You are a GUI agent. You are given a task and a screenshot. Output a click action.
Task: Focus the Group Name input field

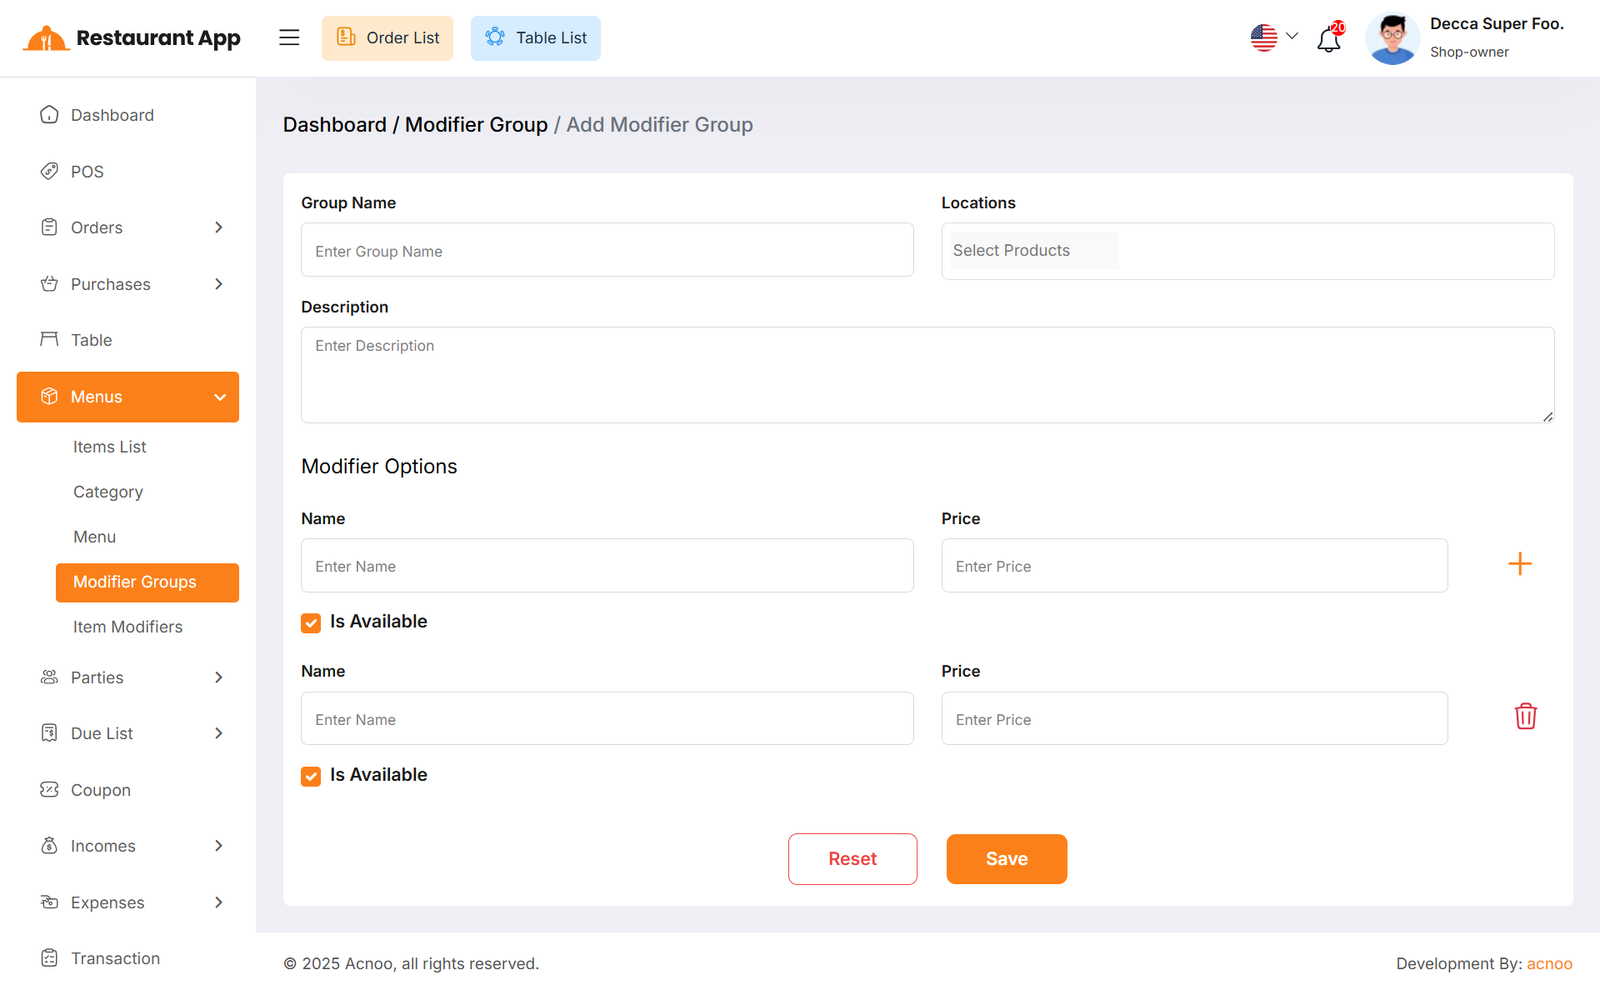pyautogui.click(x=607, y=251)
